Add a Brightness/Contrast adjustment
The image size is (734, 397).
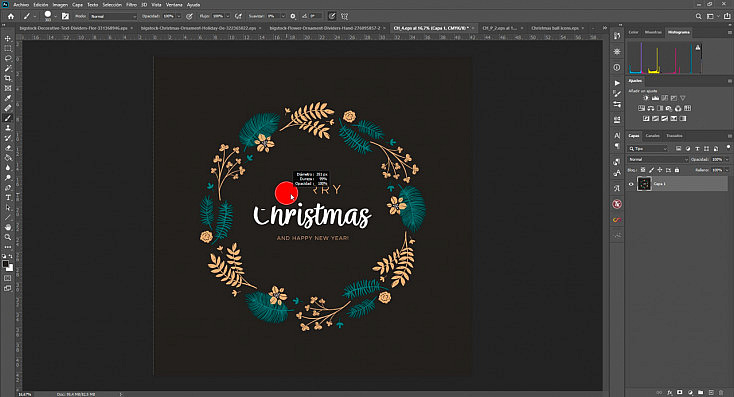[x=646, y=98]
